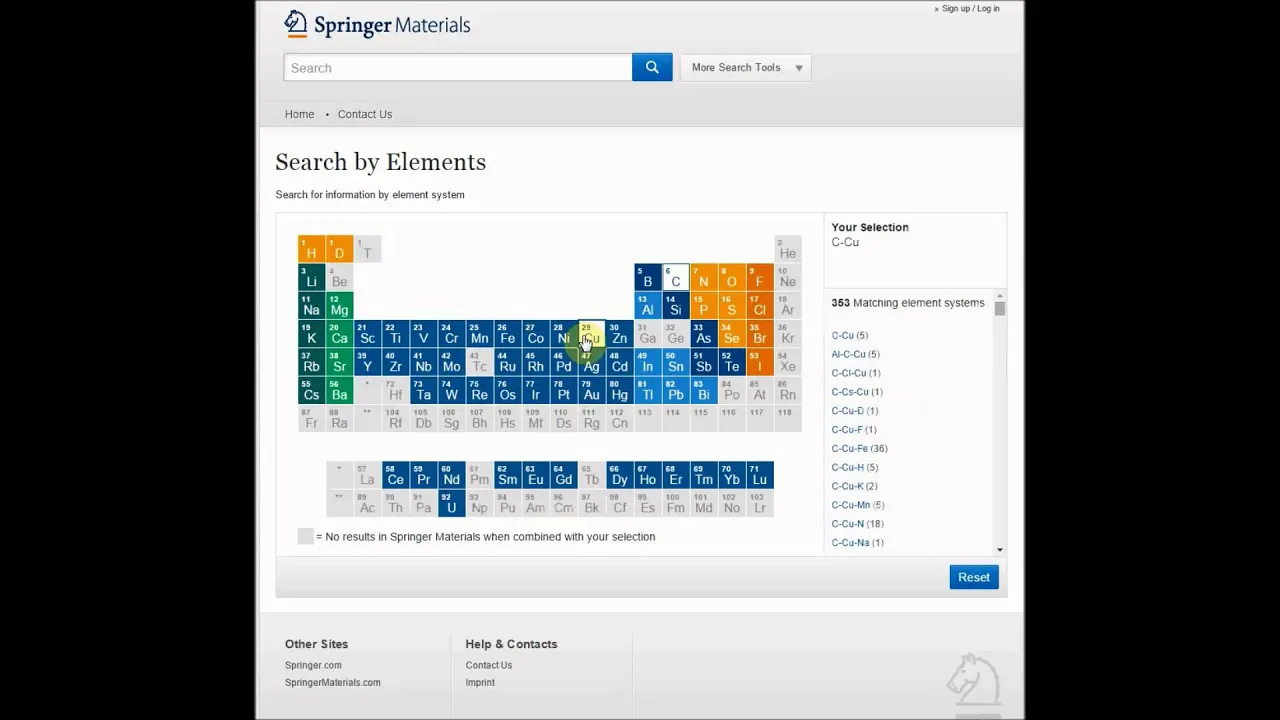Screen dimensions: 1280x720
Task: Deselect the Carbon C element tile
Action: [675, 277]
